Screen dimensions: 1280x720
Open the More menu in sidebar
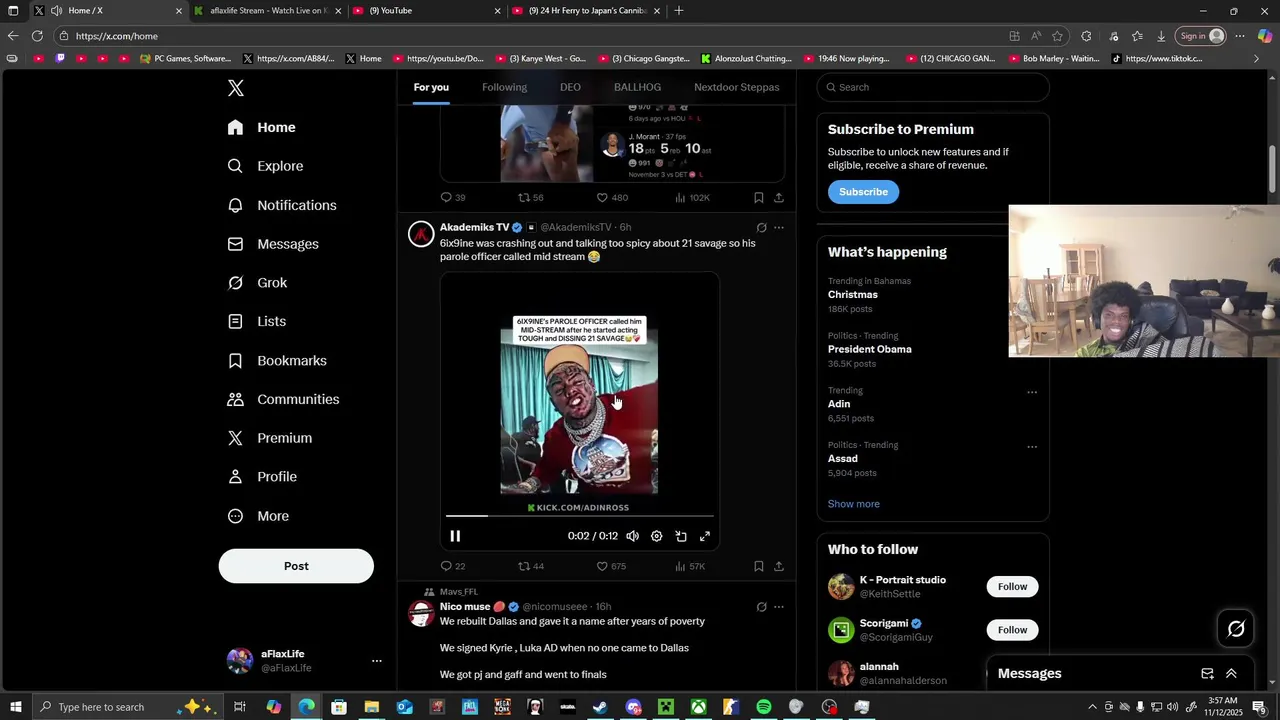click(258, 516)
